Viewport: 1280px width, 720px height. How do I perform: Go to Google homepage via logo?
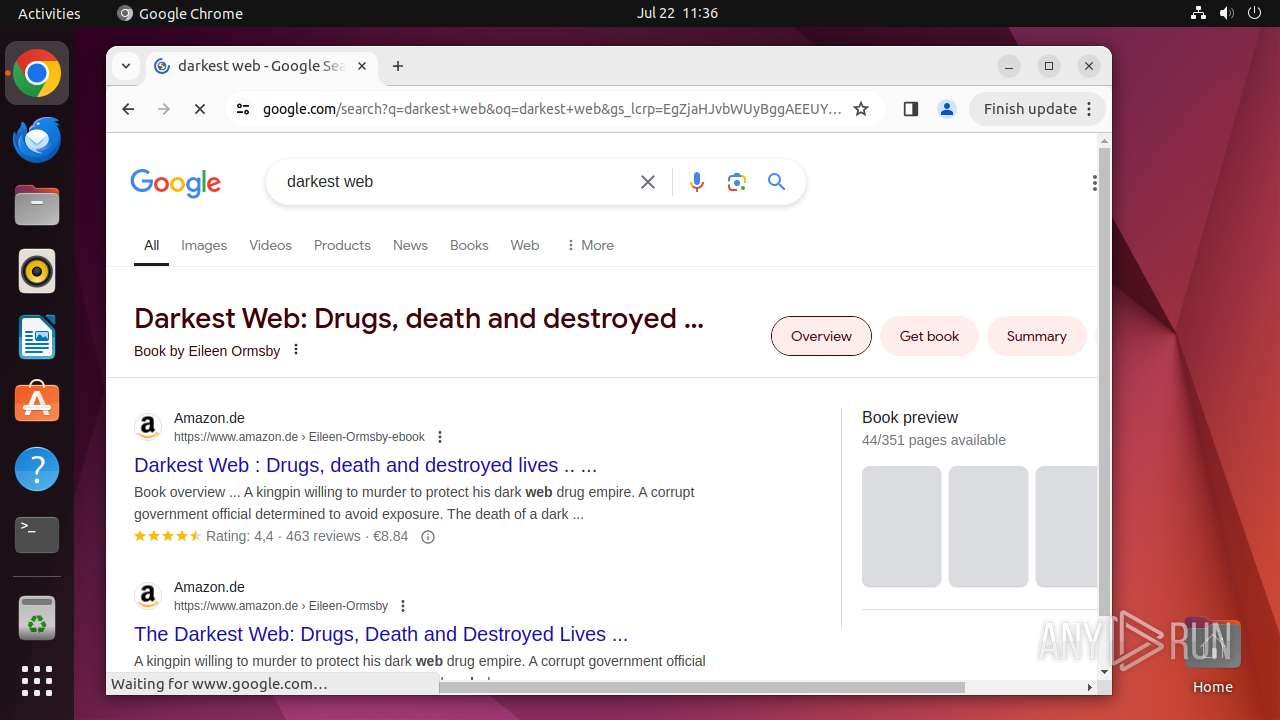175,183
